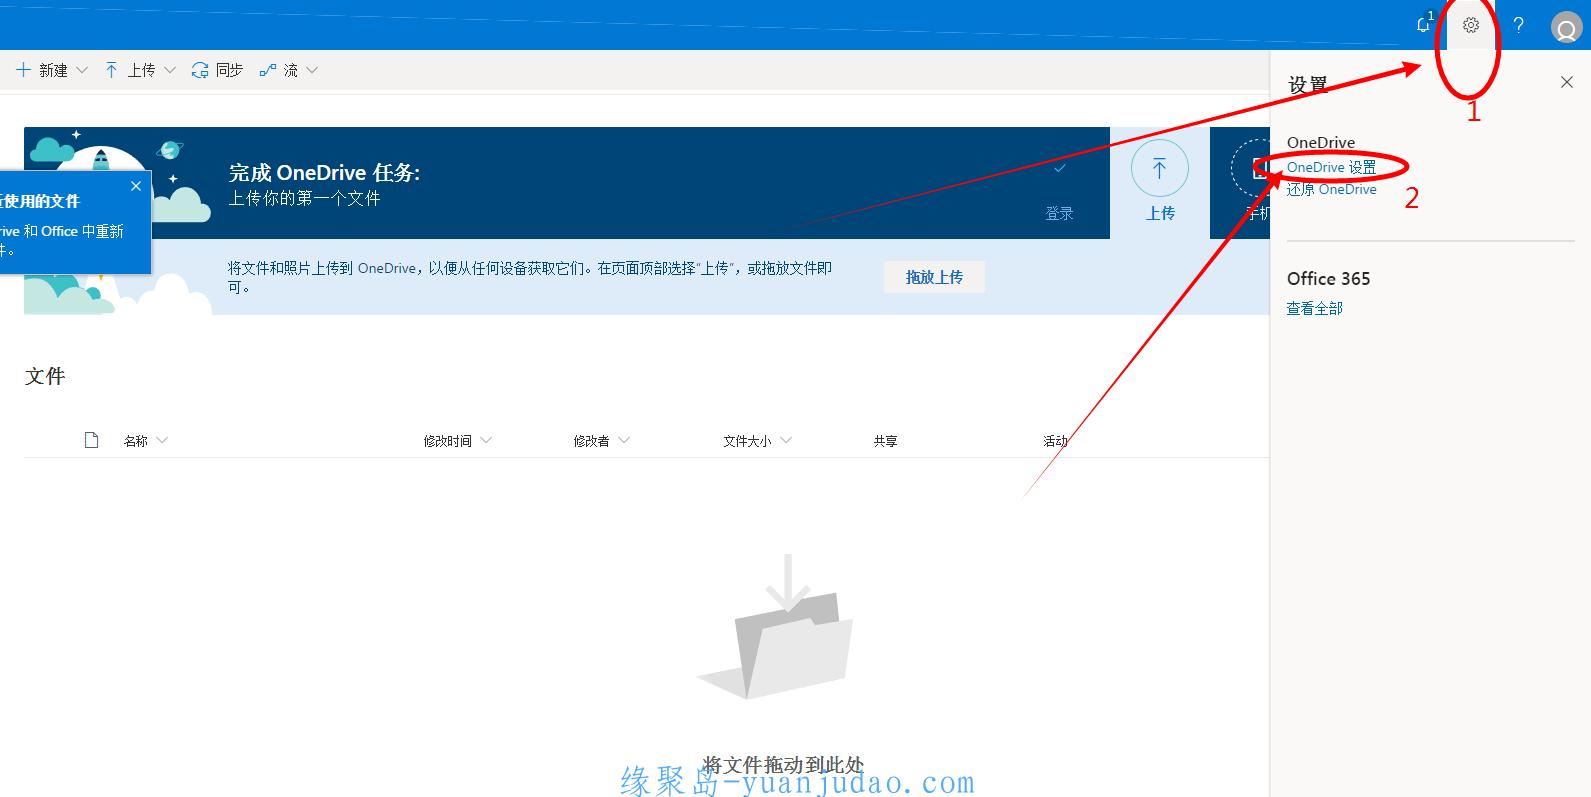Click the 同步 sync icon
The image size is (1591, 797).
click(x=200, y=70)
